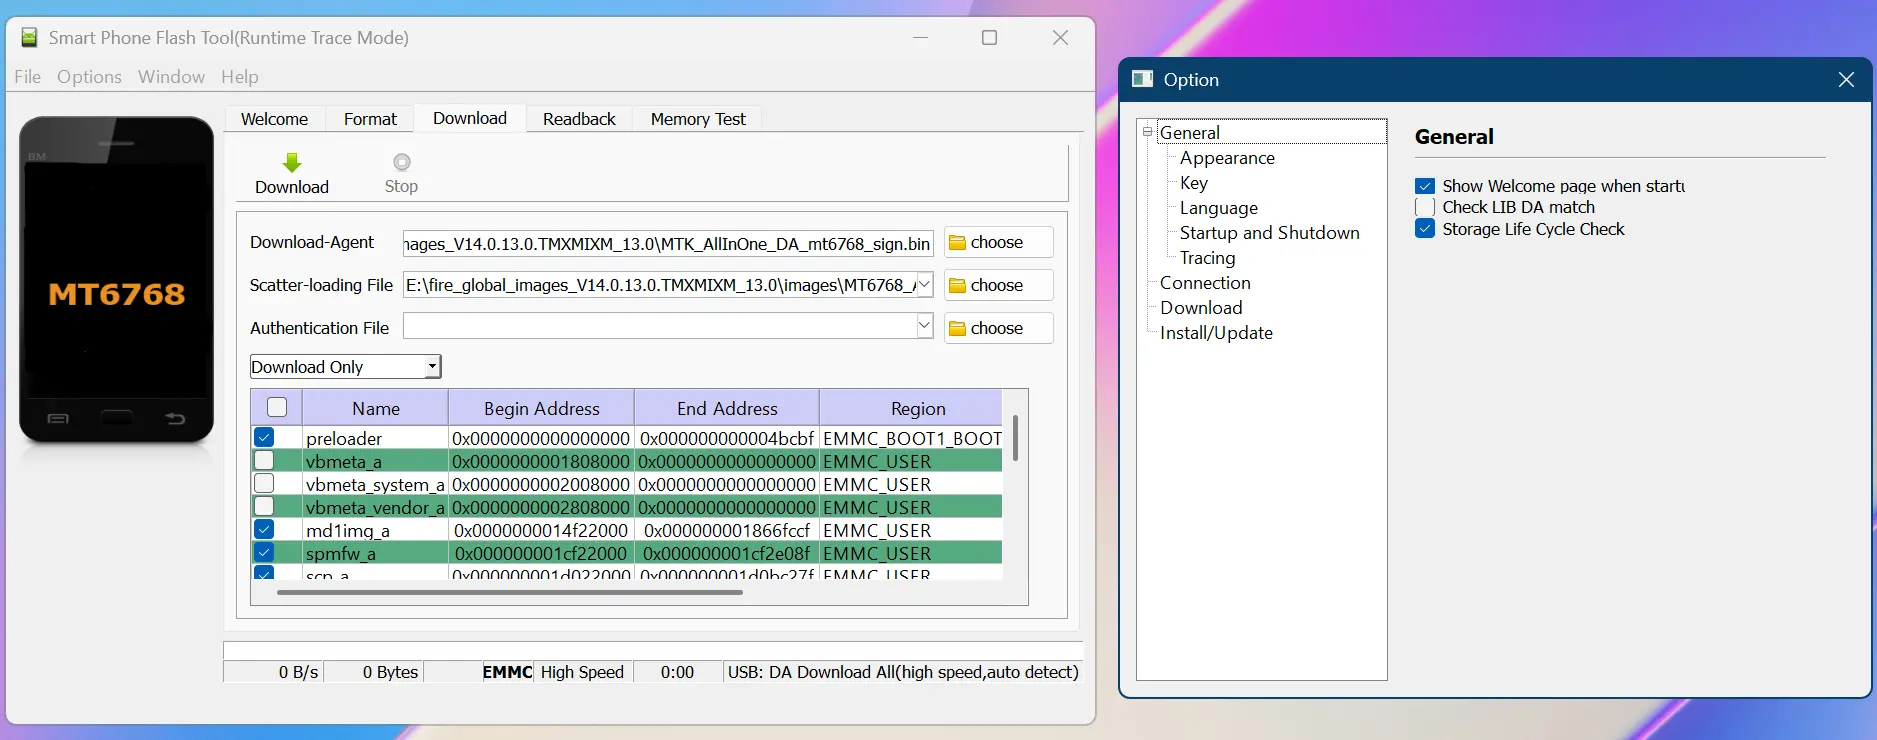The height and width of the screenshot is (740, 1877).
Task: Click the EMMC_BOOT1_BOOT region cell
Action: [x=912, y=438]
